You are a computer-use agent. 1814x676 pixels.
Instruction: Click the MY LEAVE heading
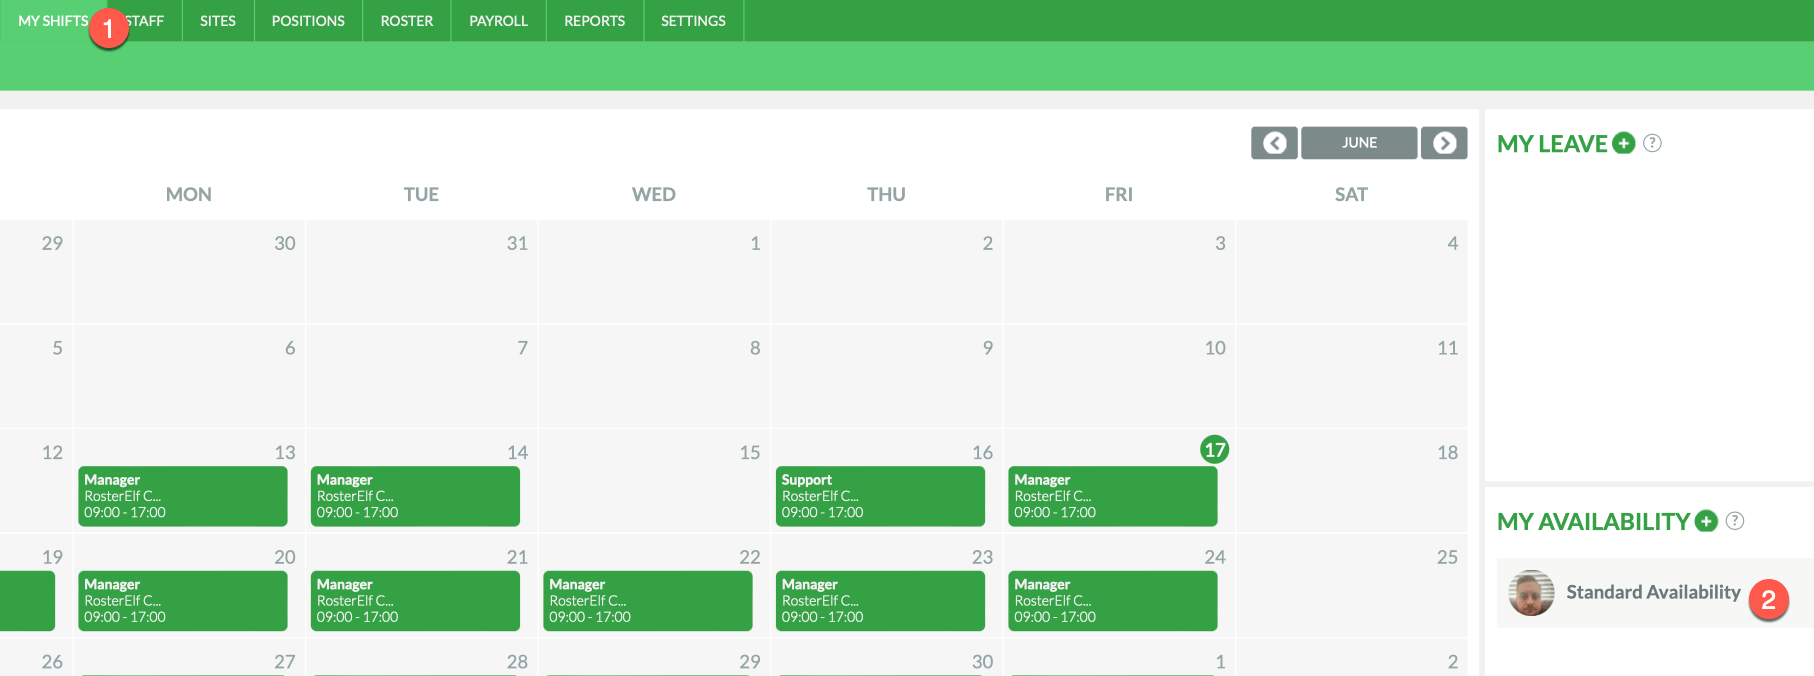pos(1552,144)
